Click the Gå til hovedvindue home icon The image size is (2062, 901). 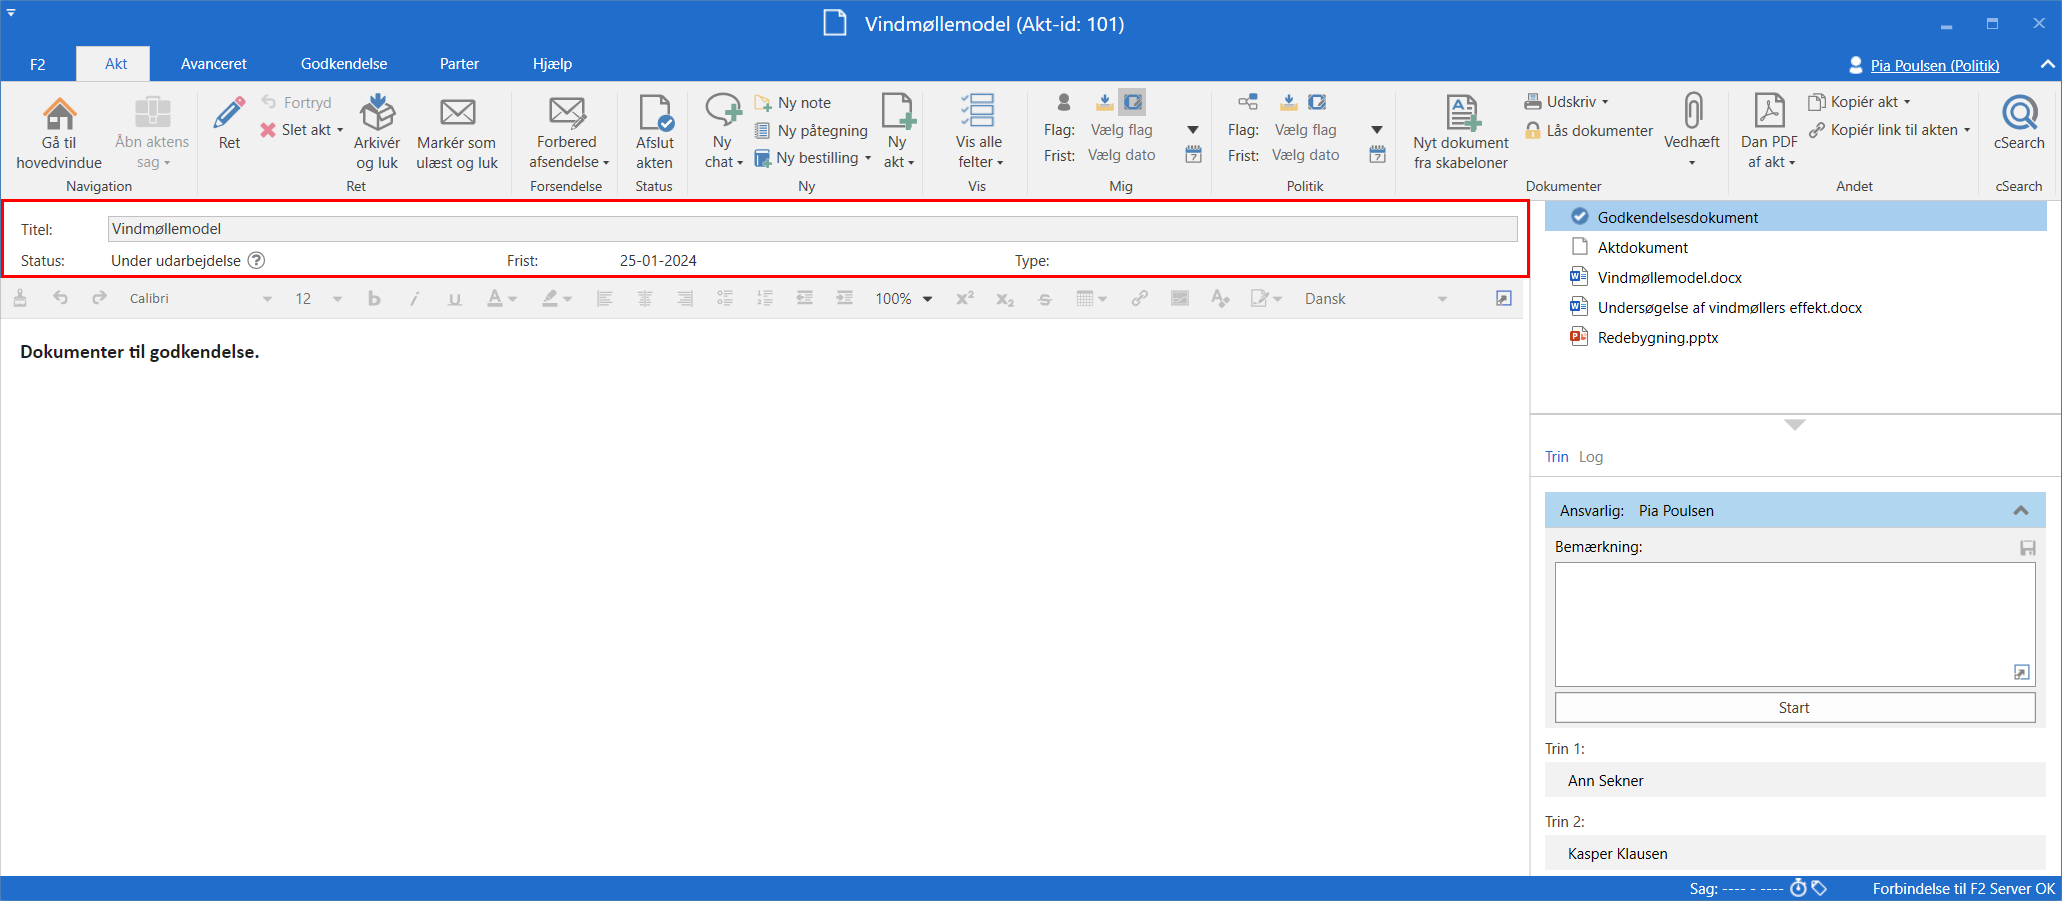click(x=59, y=113)
